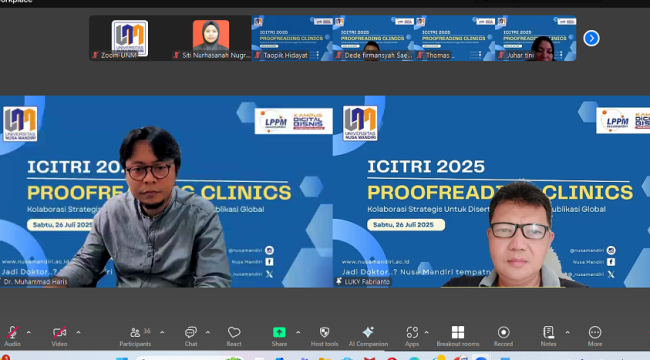Start recording with the Record button
Screen dimensions: 650x360
coord(503,336)
